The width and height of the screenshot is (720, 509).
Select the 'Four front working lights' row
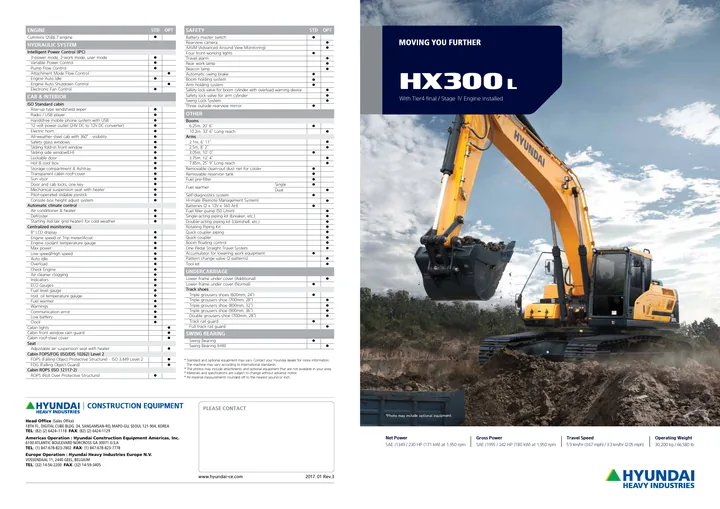coord(259,53)
